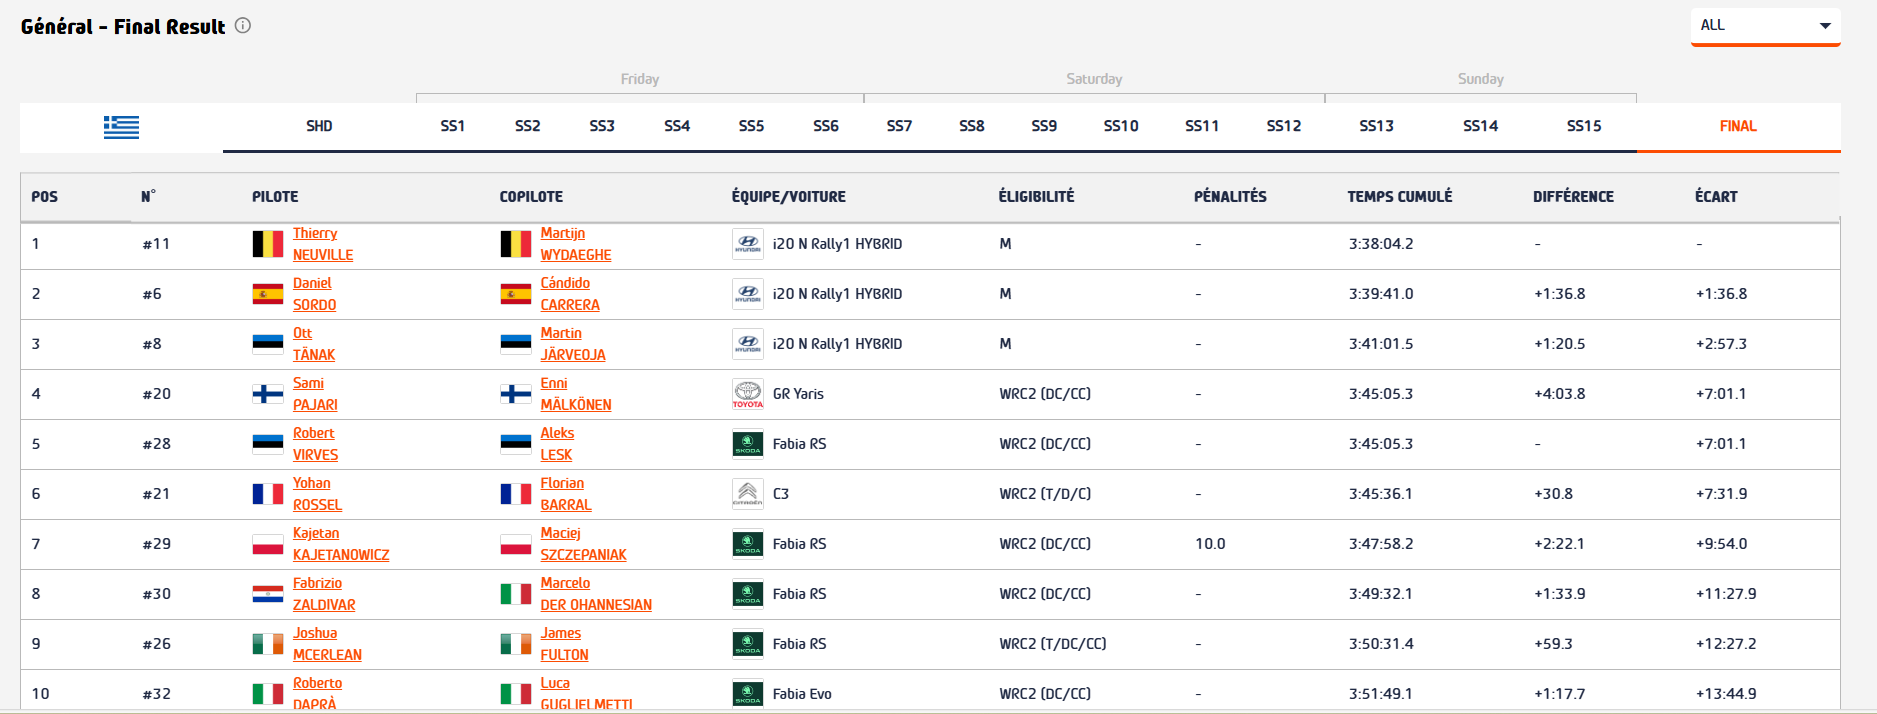Viewport: 1877px width, 714px height.
Task: Open Ott Tänak's driver profile link
Action: (313, 344)
